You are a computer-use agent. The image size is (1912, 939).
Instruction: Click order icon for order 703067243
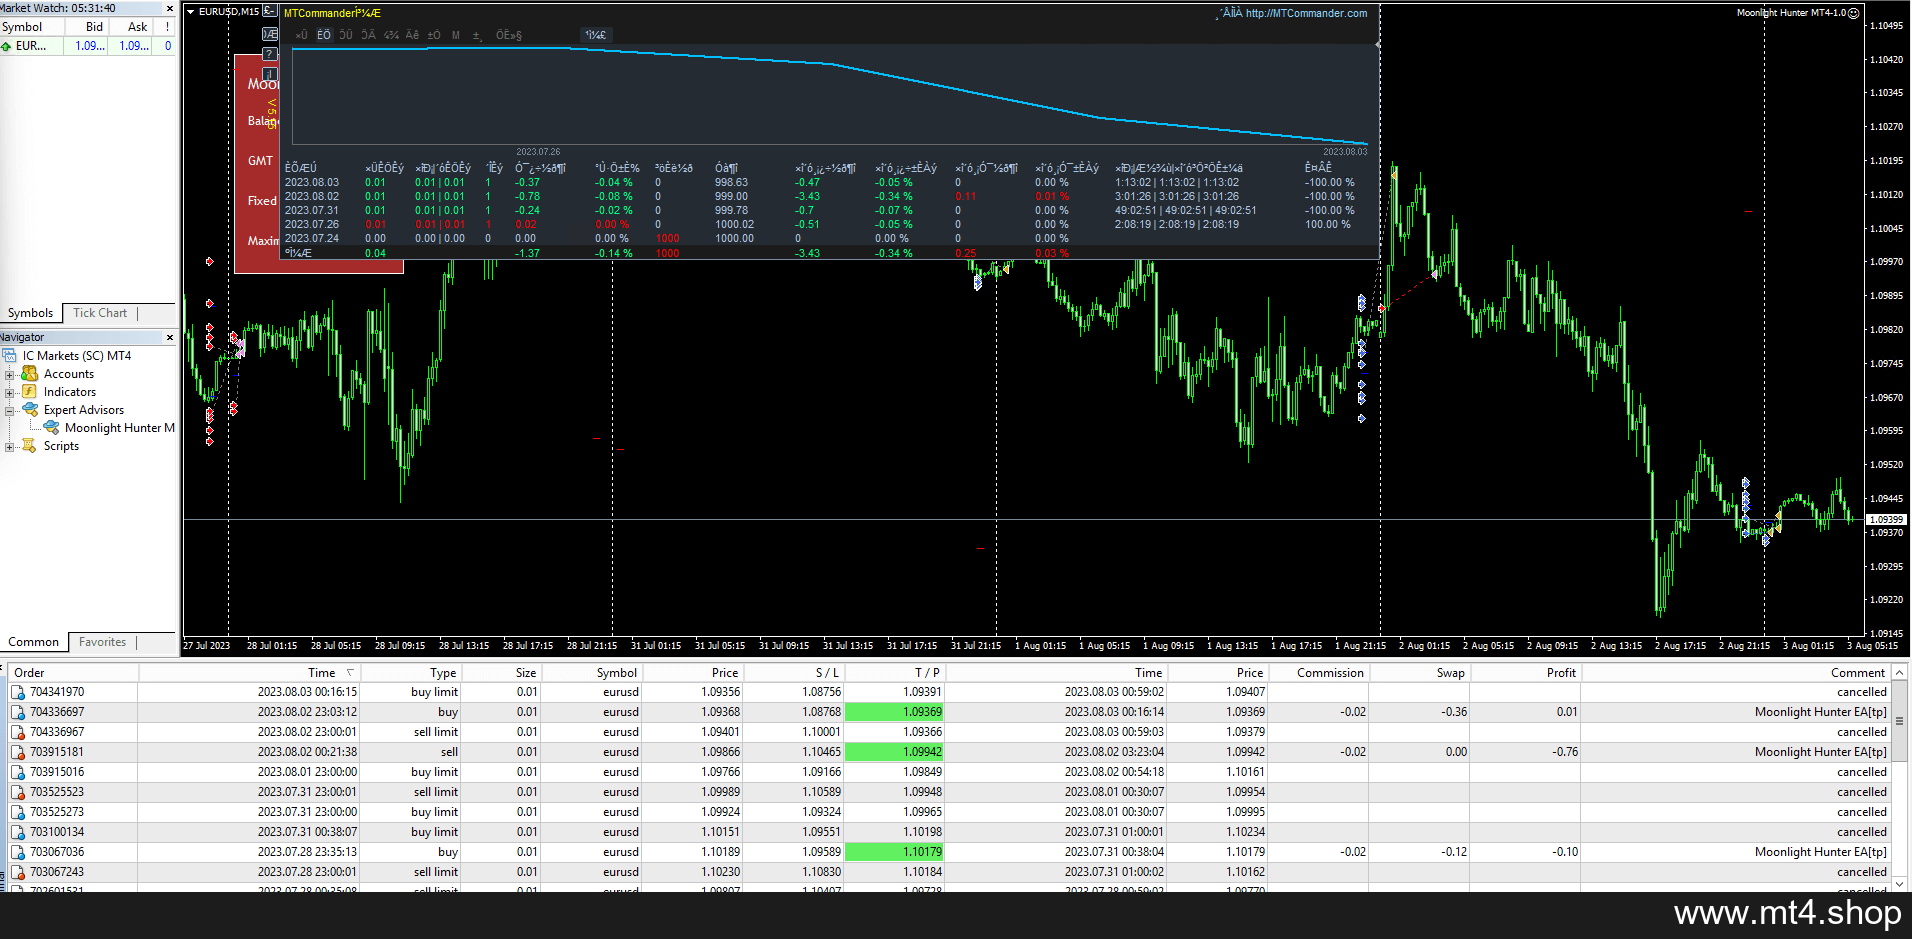18,872
